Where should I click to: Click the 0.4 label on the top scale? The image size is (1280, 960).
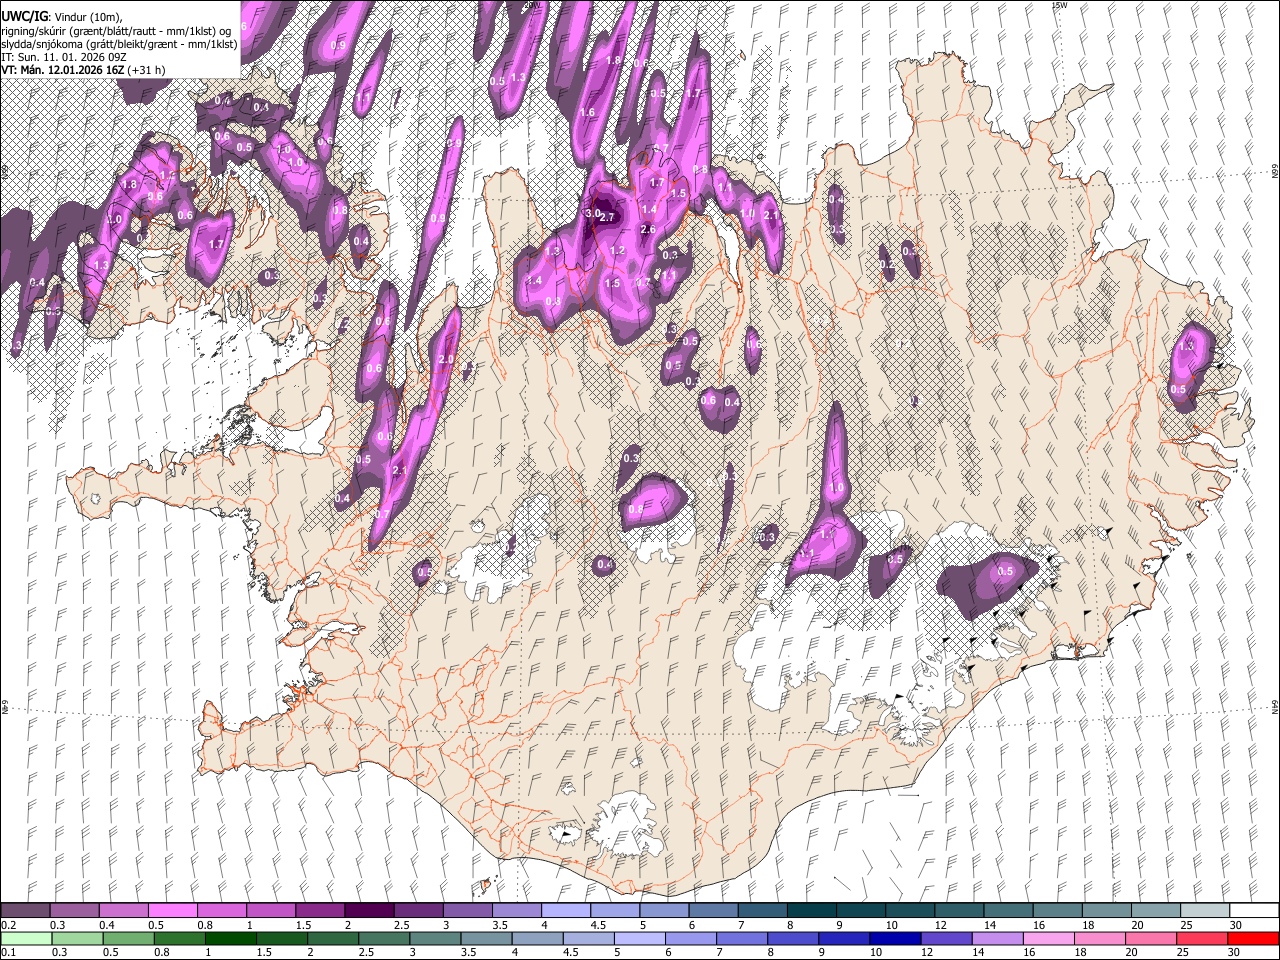tap(107, 925)
